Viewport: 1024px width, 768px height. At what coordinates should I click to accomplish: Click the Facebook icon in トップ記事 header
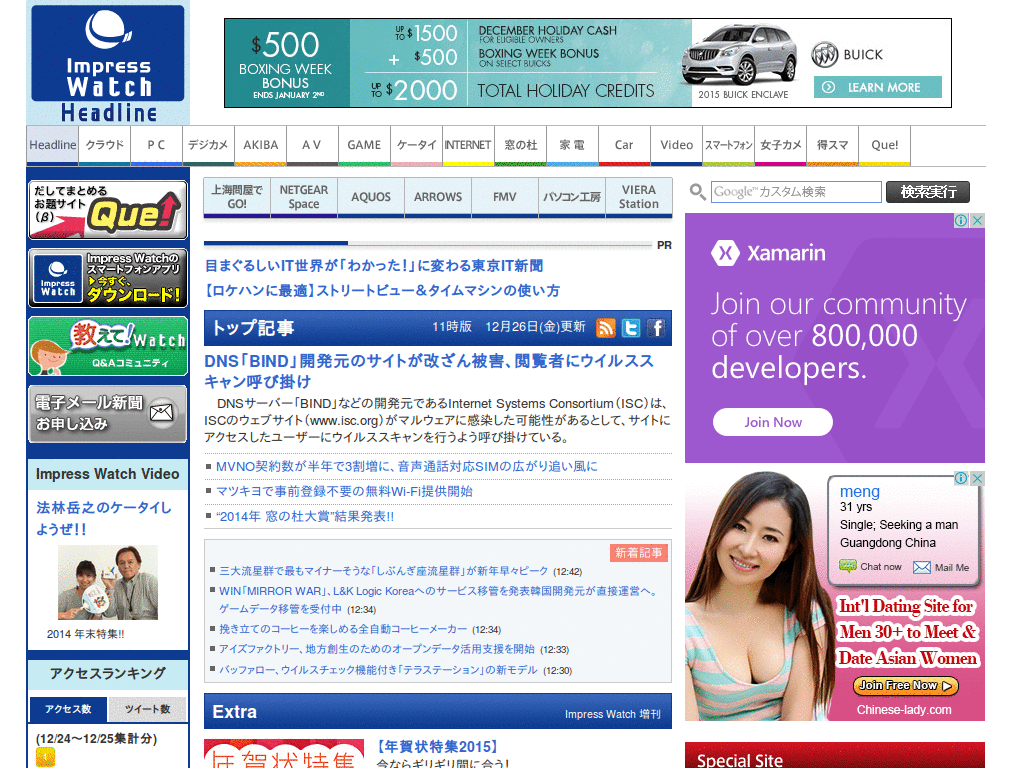click(x=656, y=328)
